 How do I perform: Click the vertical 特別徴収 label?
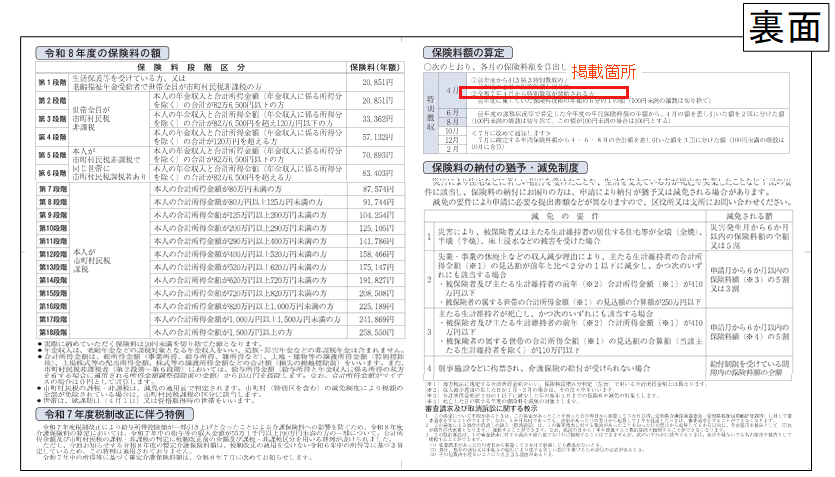click(x=430, y=113)
